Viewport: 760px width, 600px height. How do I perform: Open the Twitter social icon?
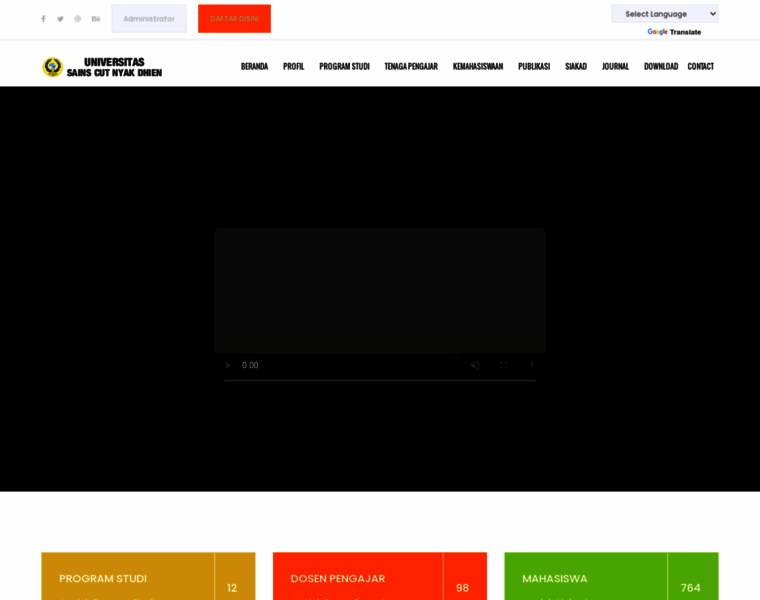point(60,19)
